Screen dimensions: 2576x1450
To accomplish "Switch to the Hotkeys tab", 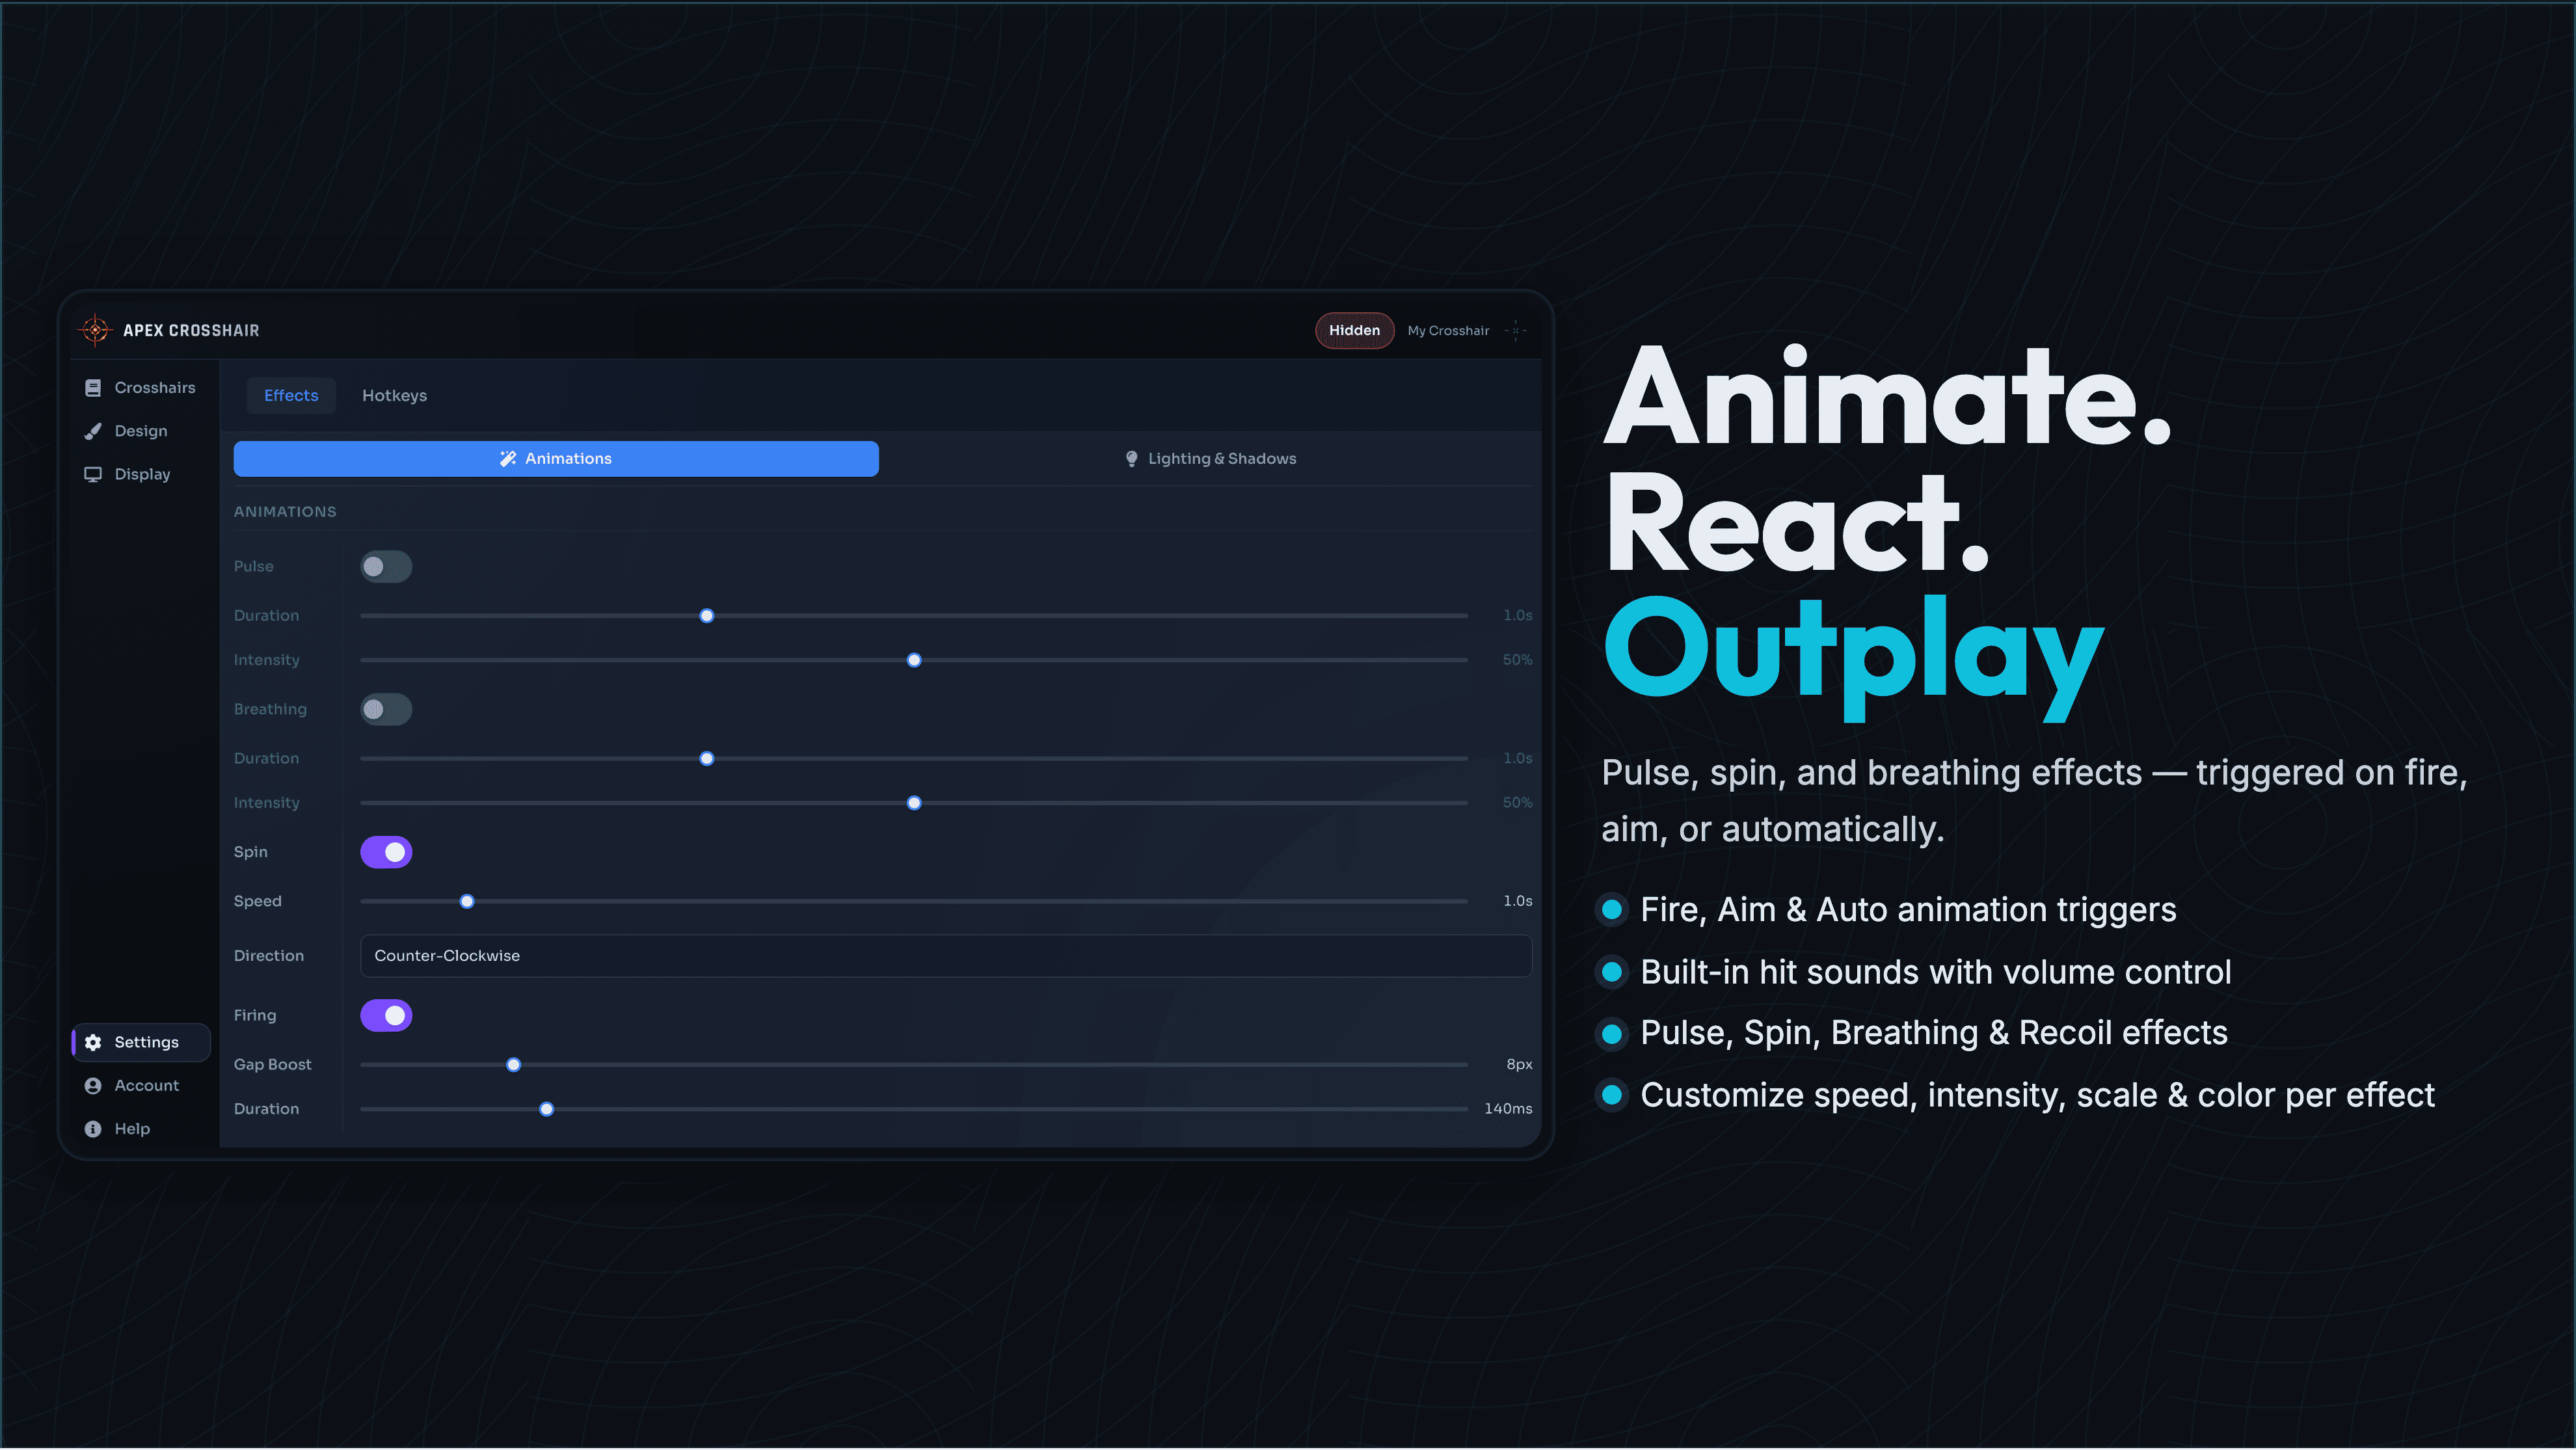I will coord(394,396).
